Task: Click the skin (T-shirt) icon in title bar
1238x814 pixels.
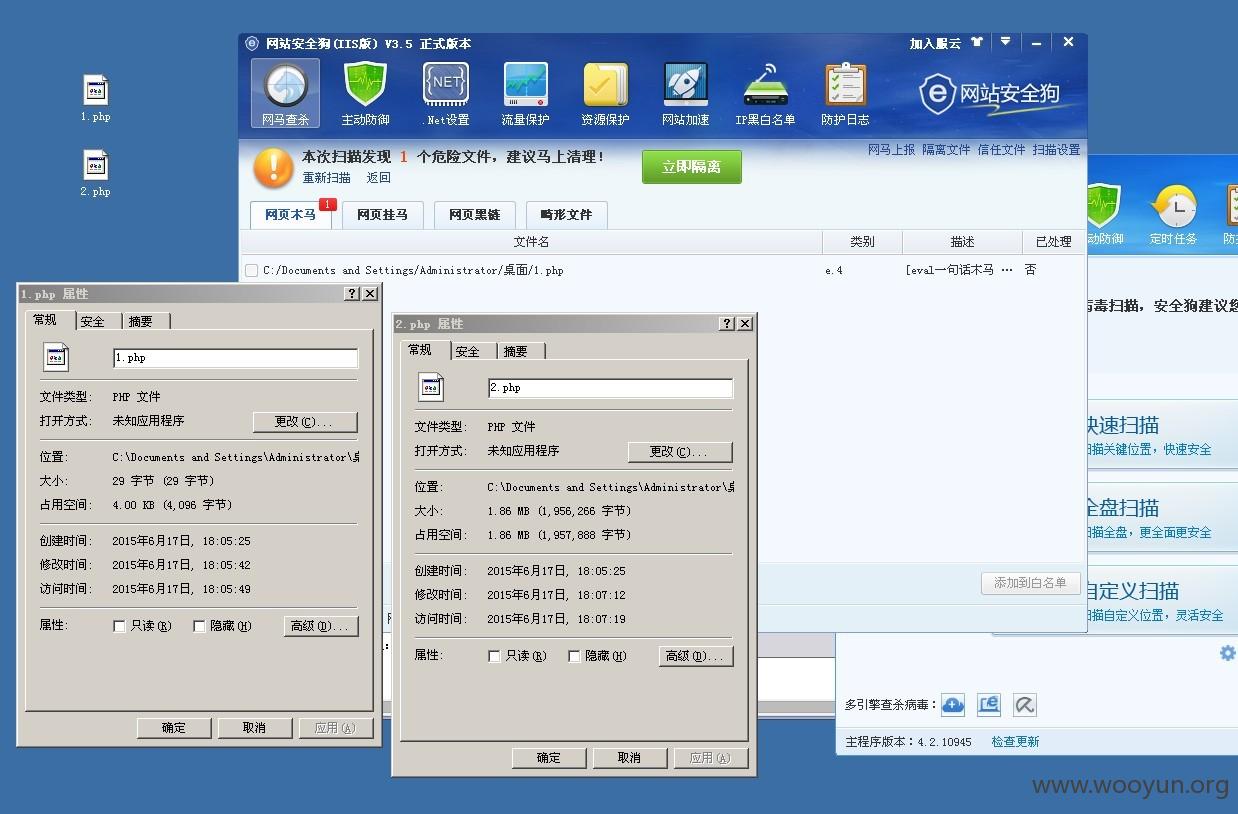Action: tap(977, 43)
